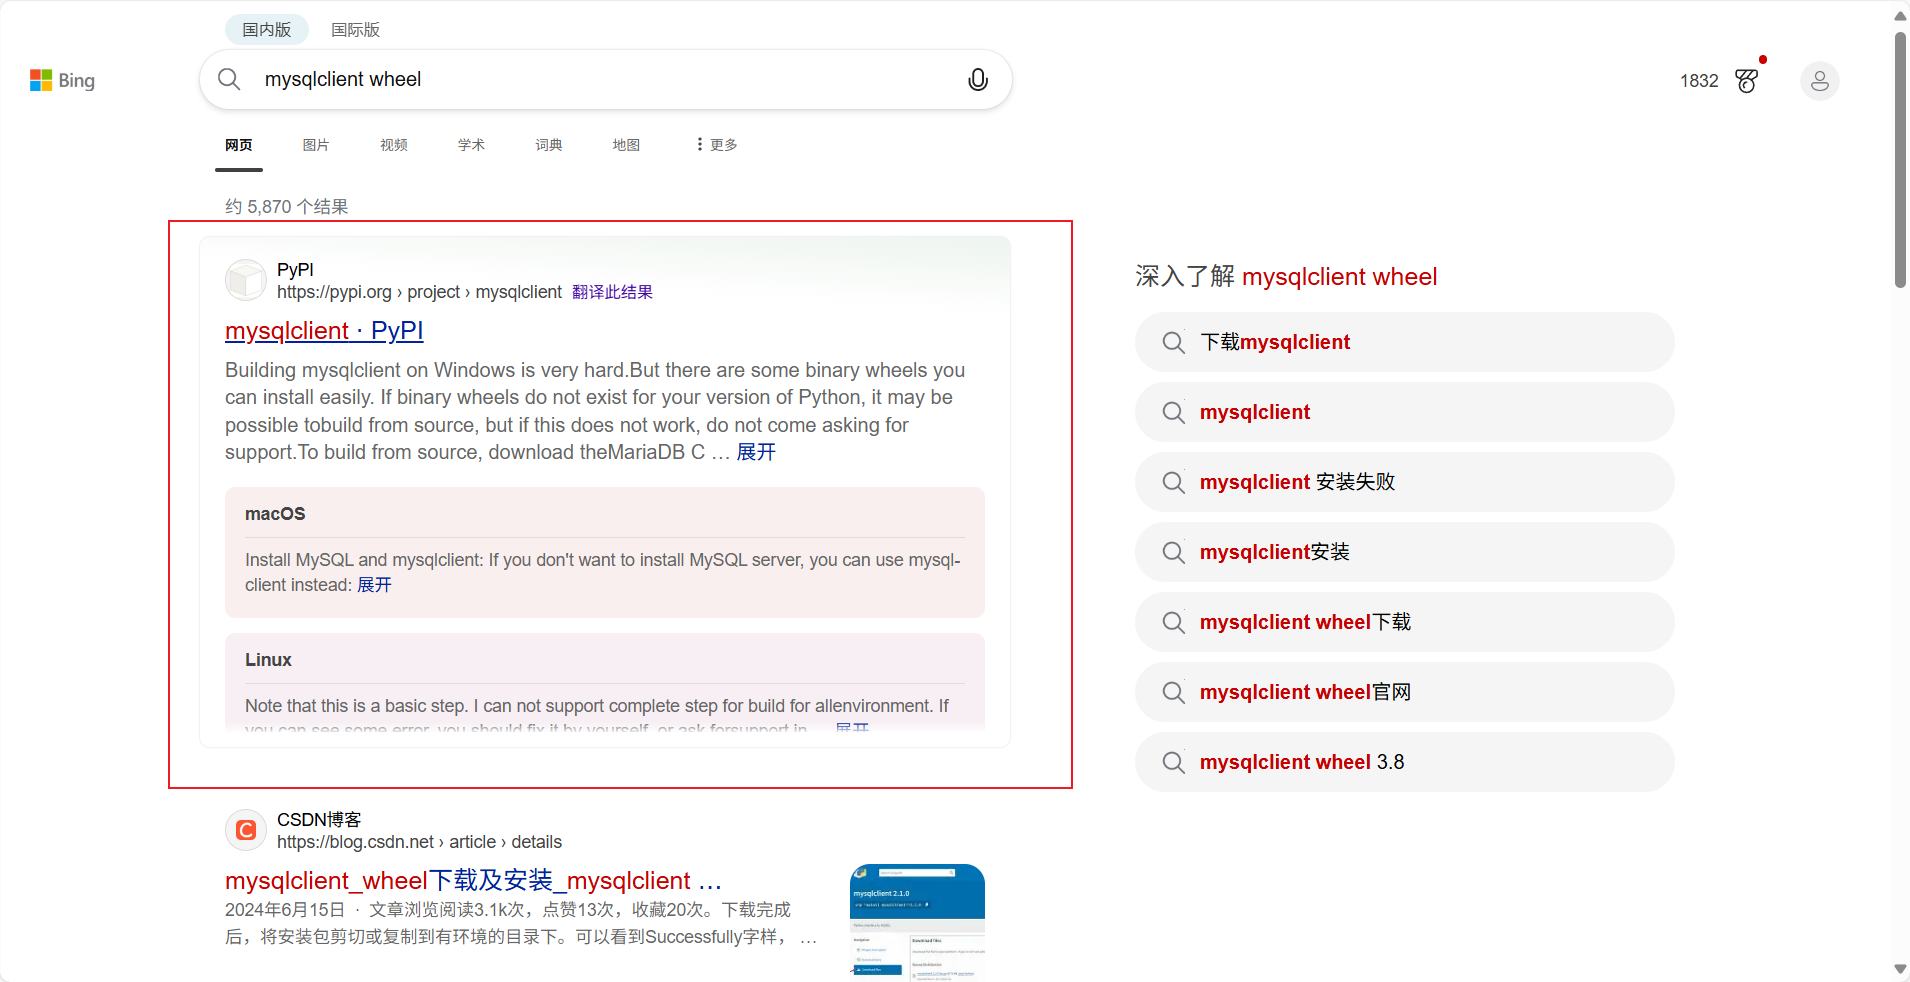Click the PyPI site favicon
Screen dimensions: 1910x982
tap(245, 280)
